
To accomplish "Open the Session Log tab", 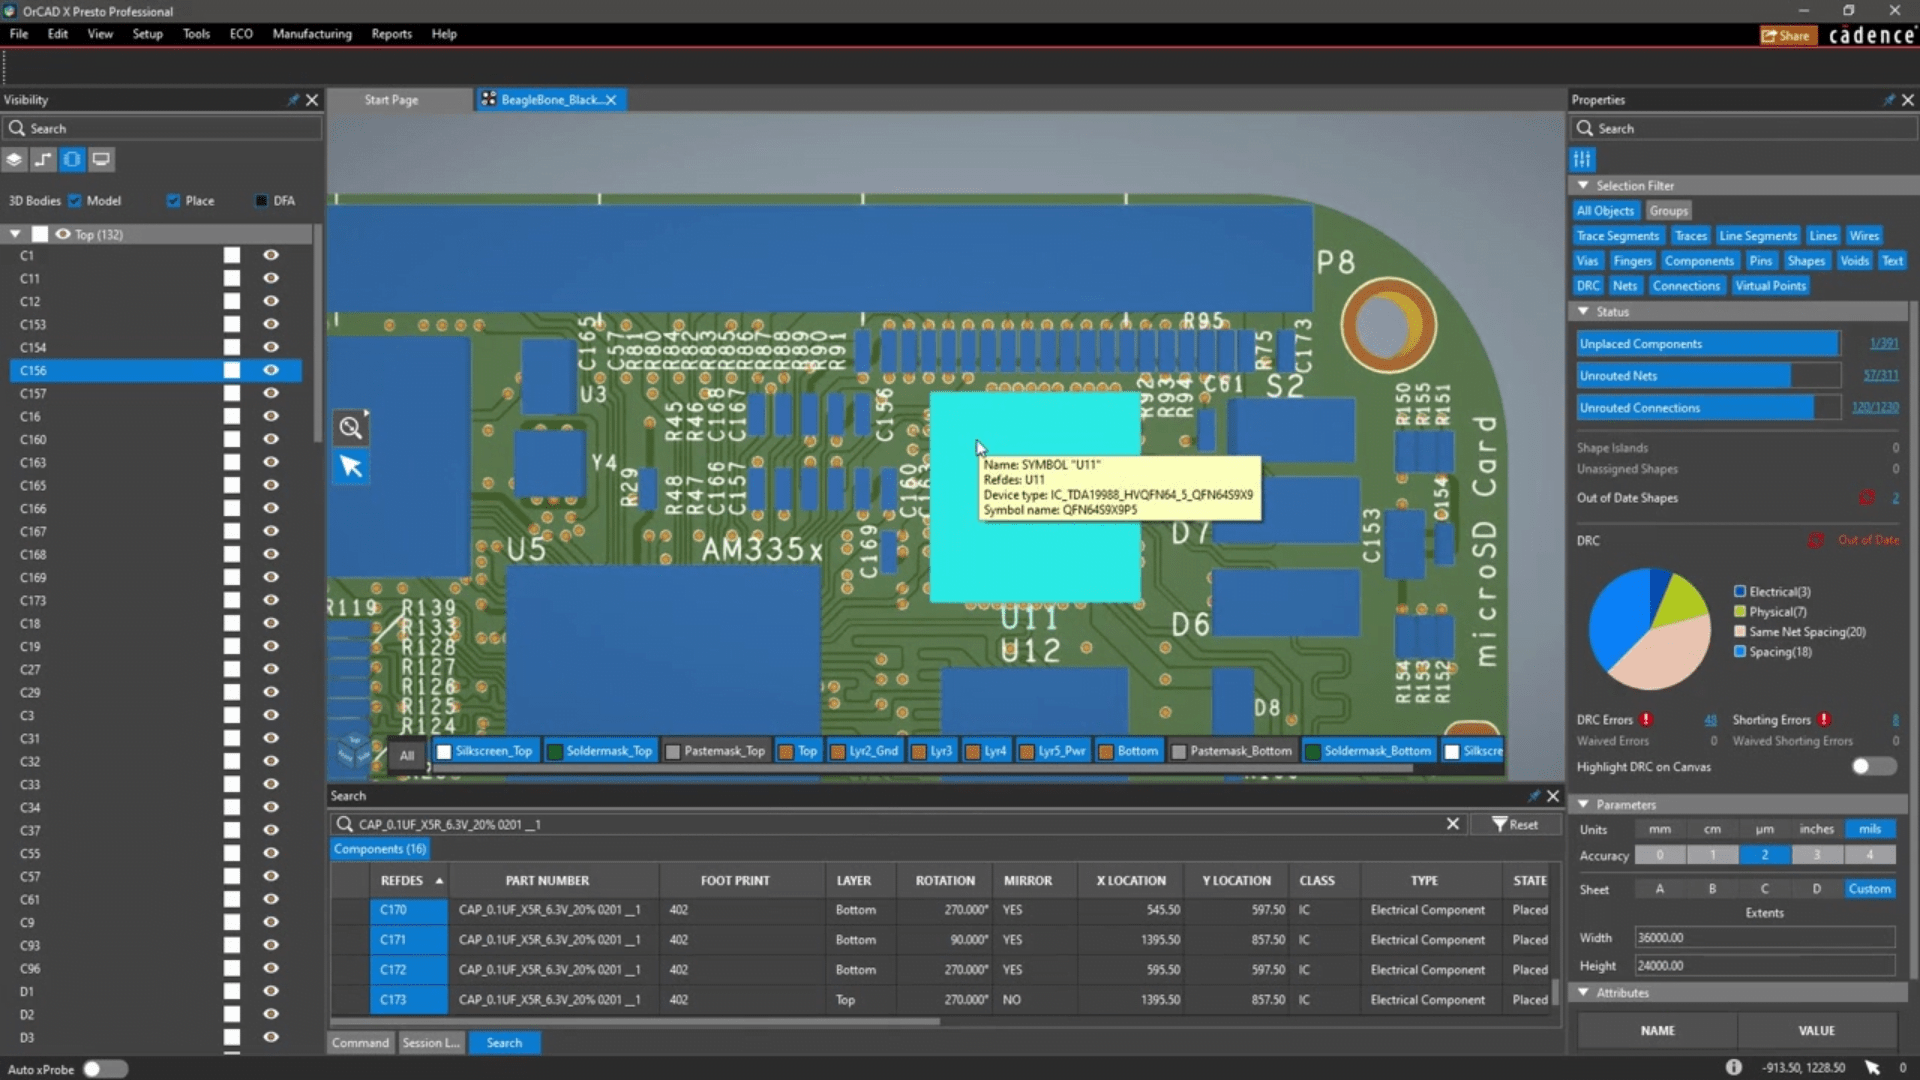I will [x=431, y=1043].
